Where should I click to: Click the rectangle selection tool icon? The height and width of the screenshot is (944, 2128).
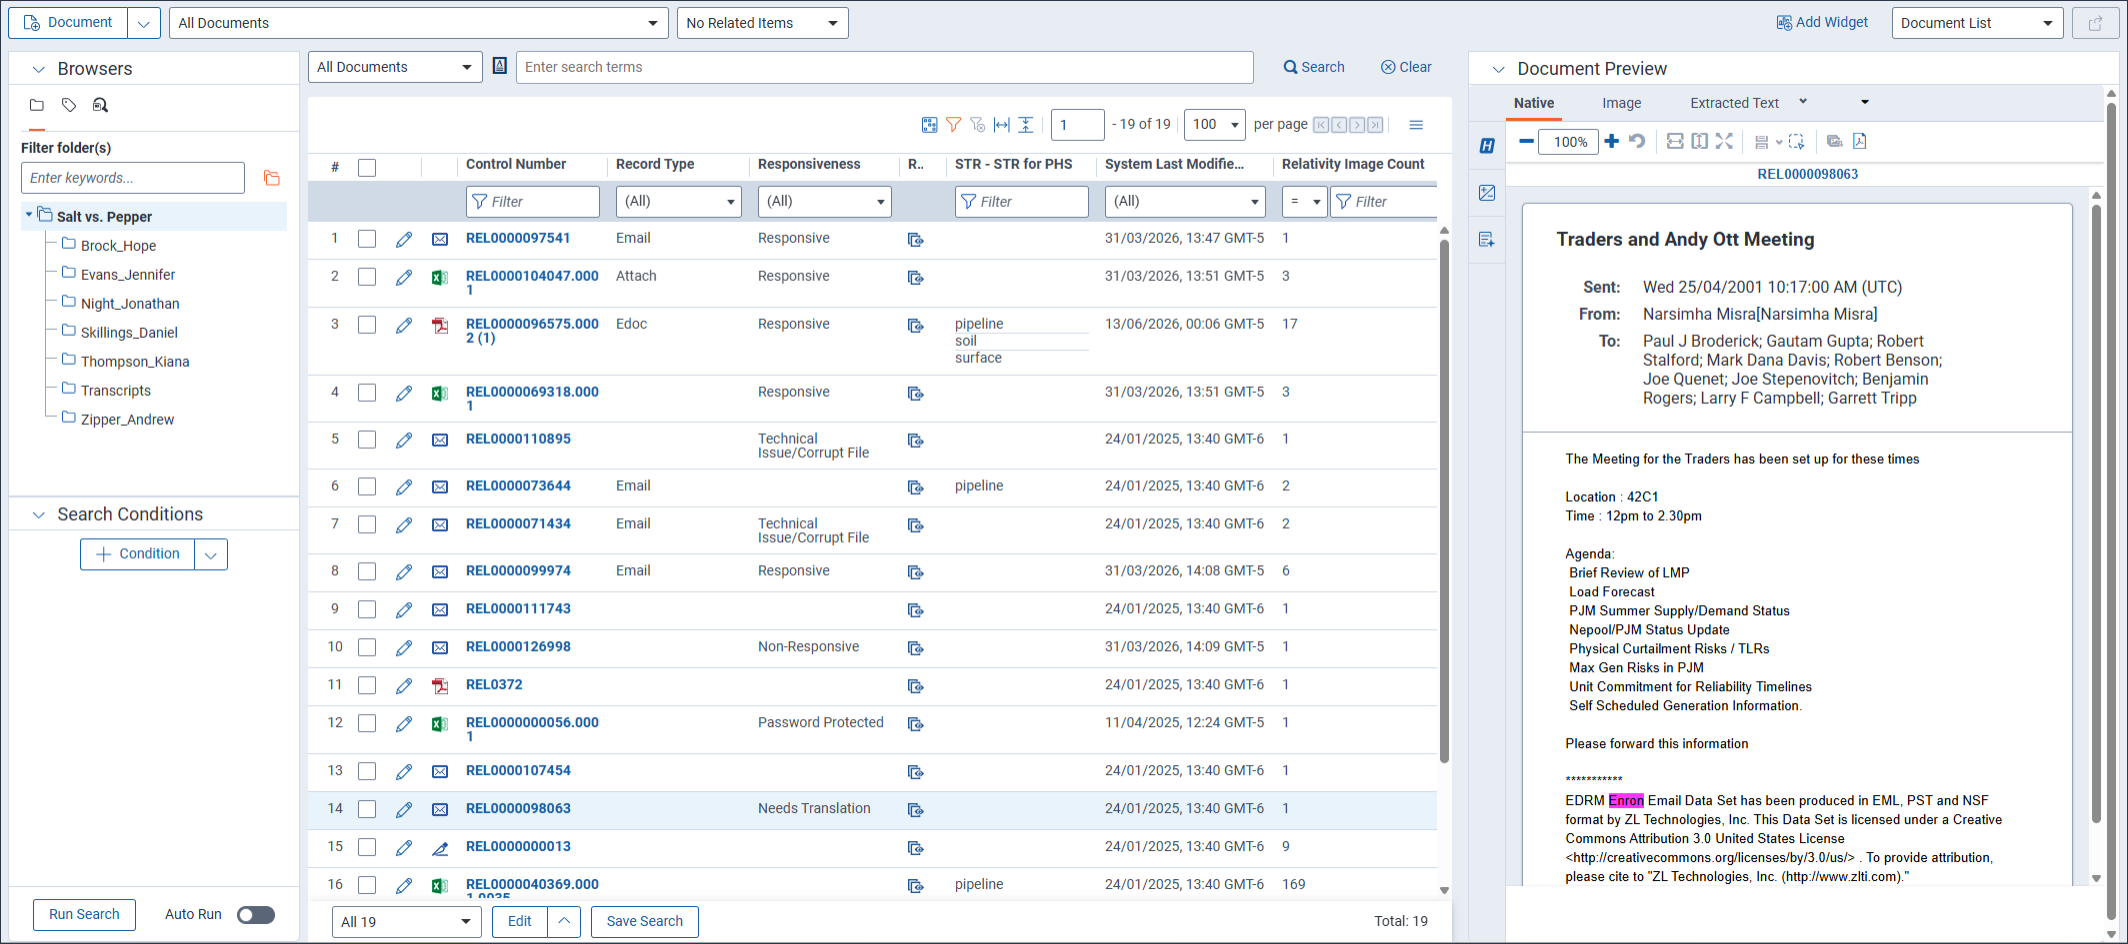tap(1797, 141)
